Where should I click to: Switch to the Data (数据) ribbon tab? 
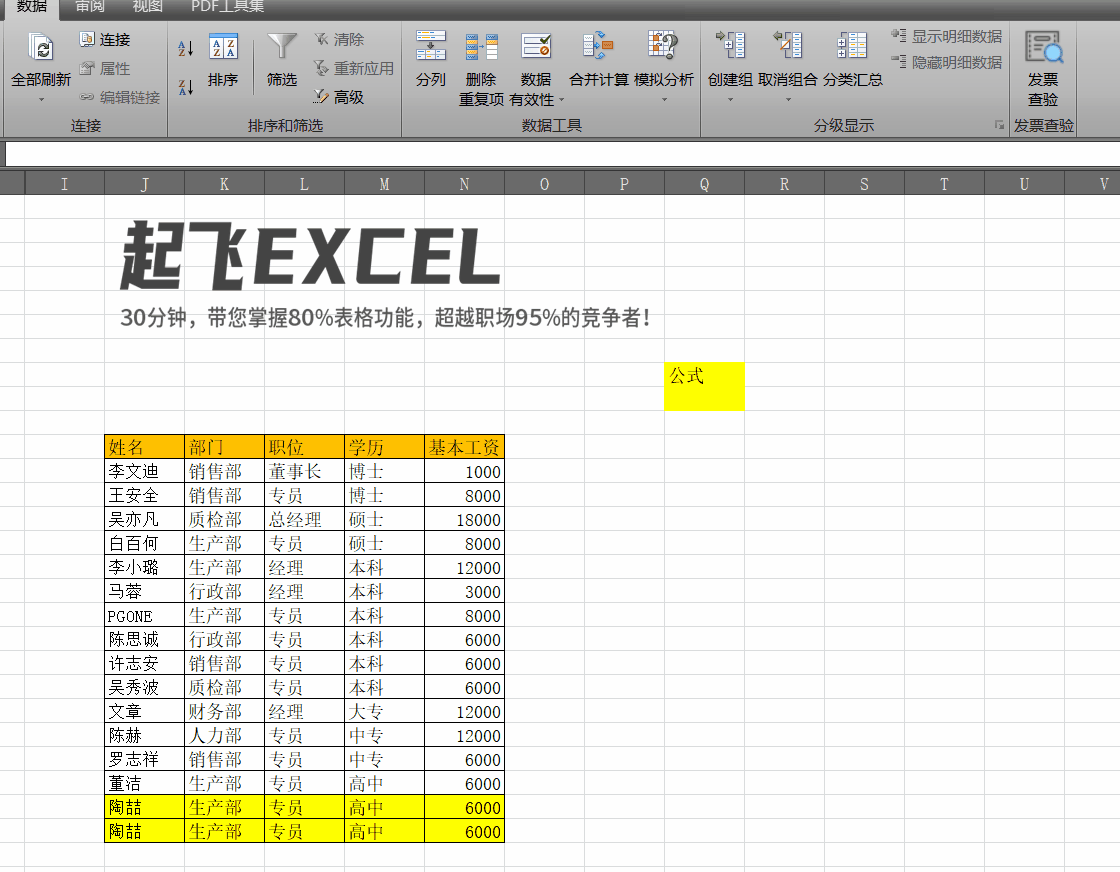[x=32, y=7]
